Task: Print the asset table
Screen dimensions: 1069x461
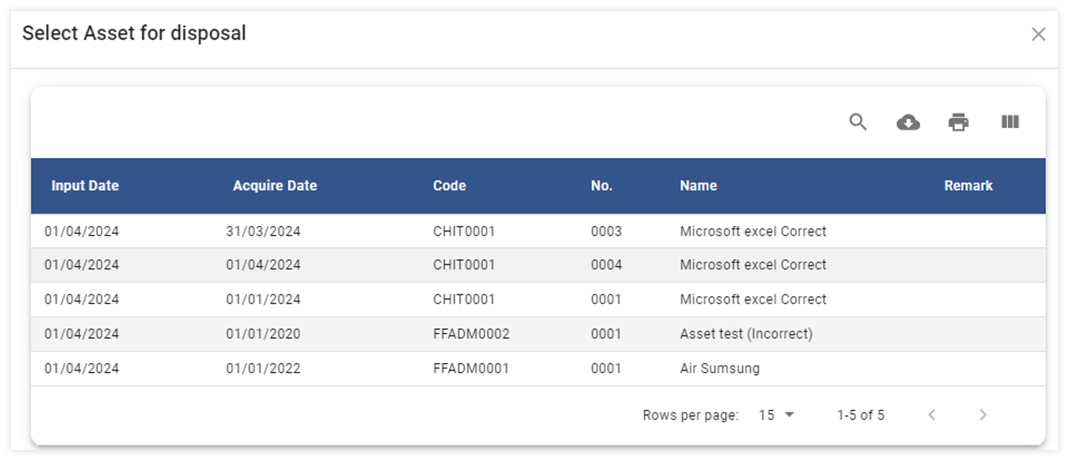Action: click(958, 122)
